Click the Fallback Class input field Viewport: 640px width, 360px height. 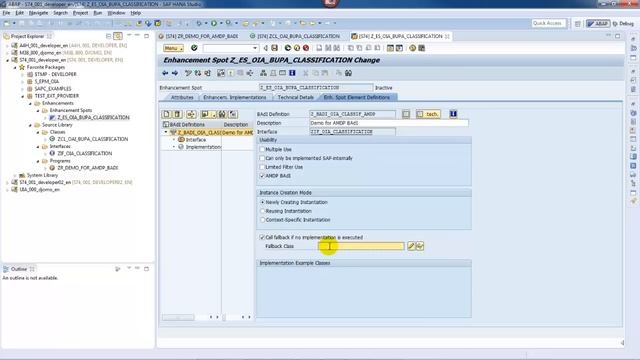[x=361, y=246]
